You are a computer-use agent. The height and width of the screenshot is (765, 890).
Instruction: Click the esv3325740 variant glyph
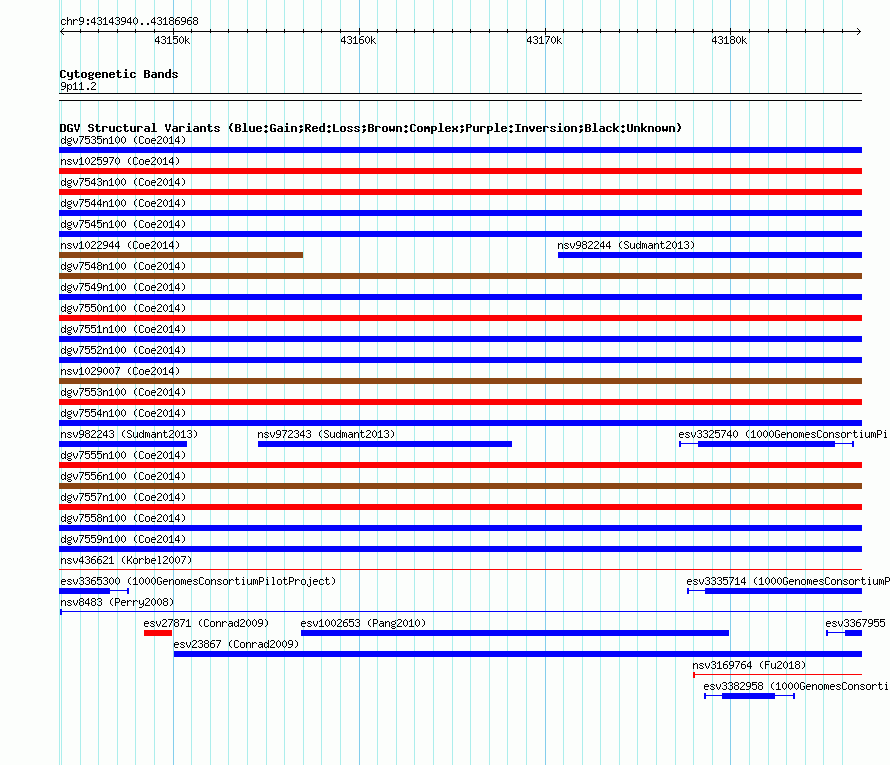[x=766, y=444]
